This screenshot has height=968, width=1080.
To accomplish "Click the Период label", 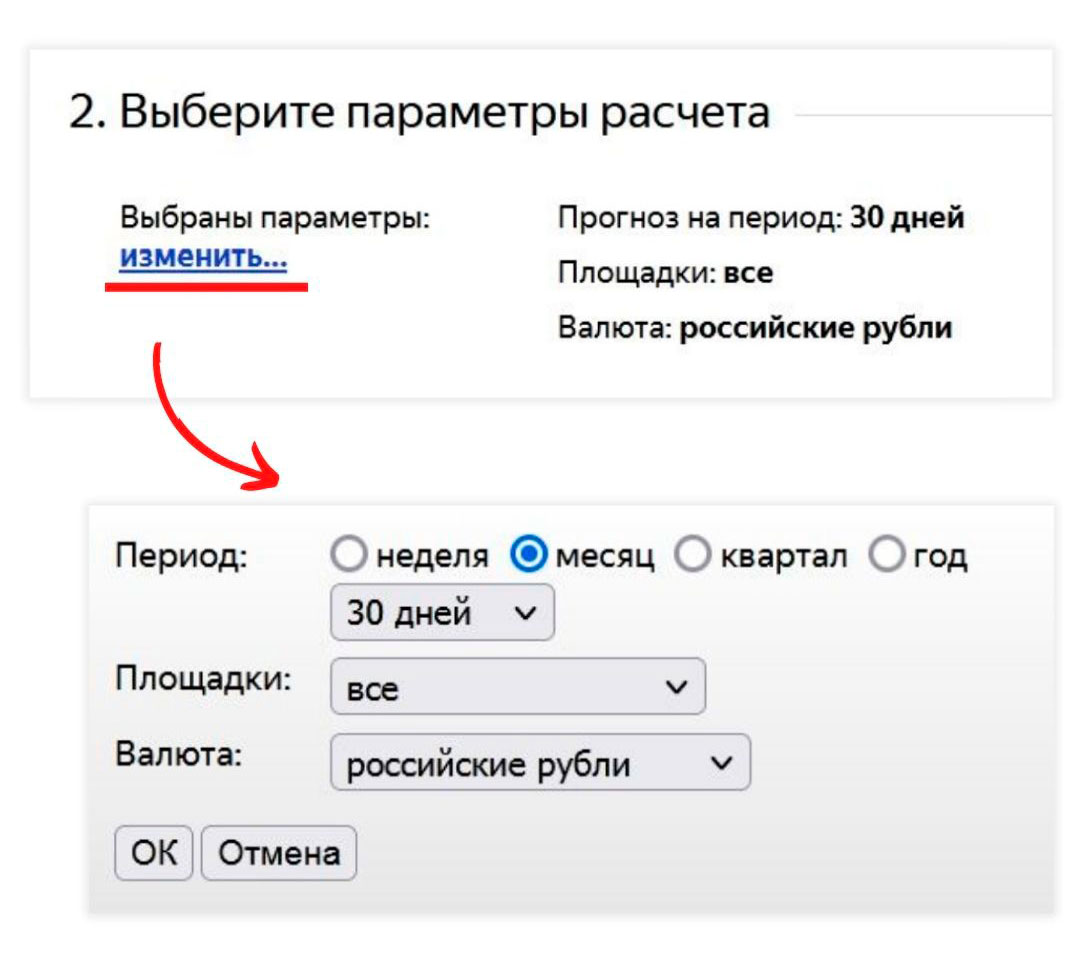I will coord(182,555).
